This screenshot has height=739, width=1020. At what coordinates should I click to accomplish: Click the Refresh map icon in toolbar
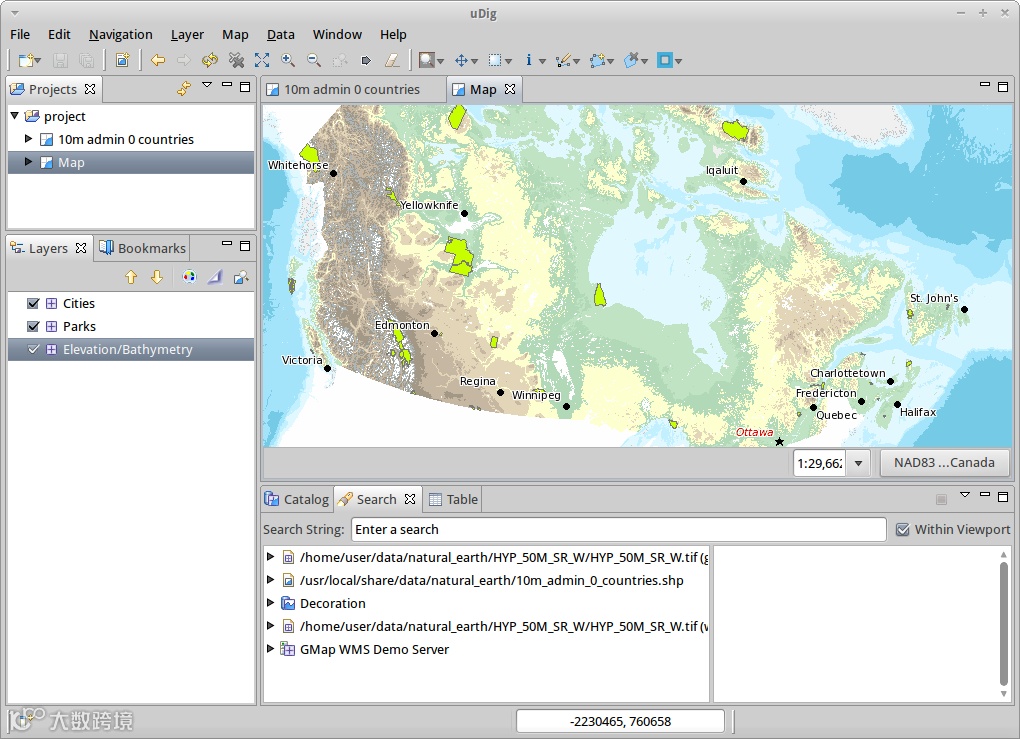coord(210,60)
